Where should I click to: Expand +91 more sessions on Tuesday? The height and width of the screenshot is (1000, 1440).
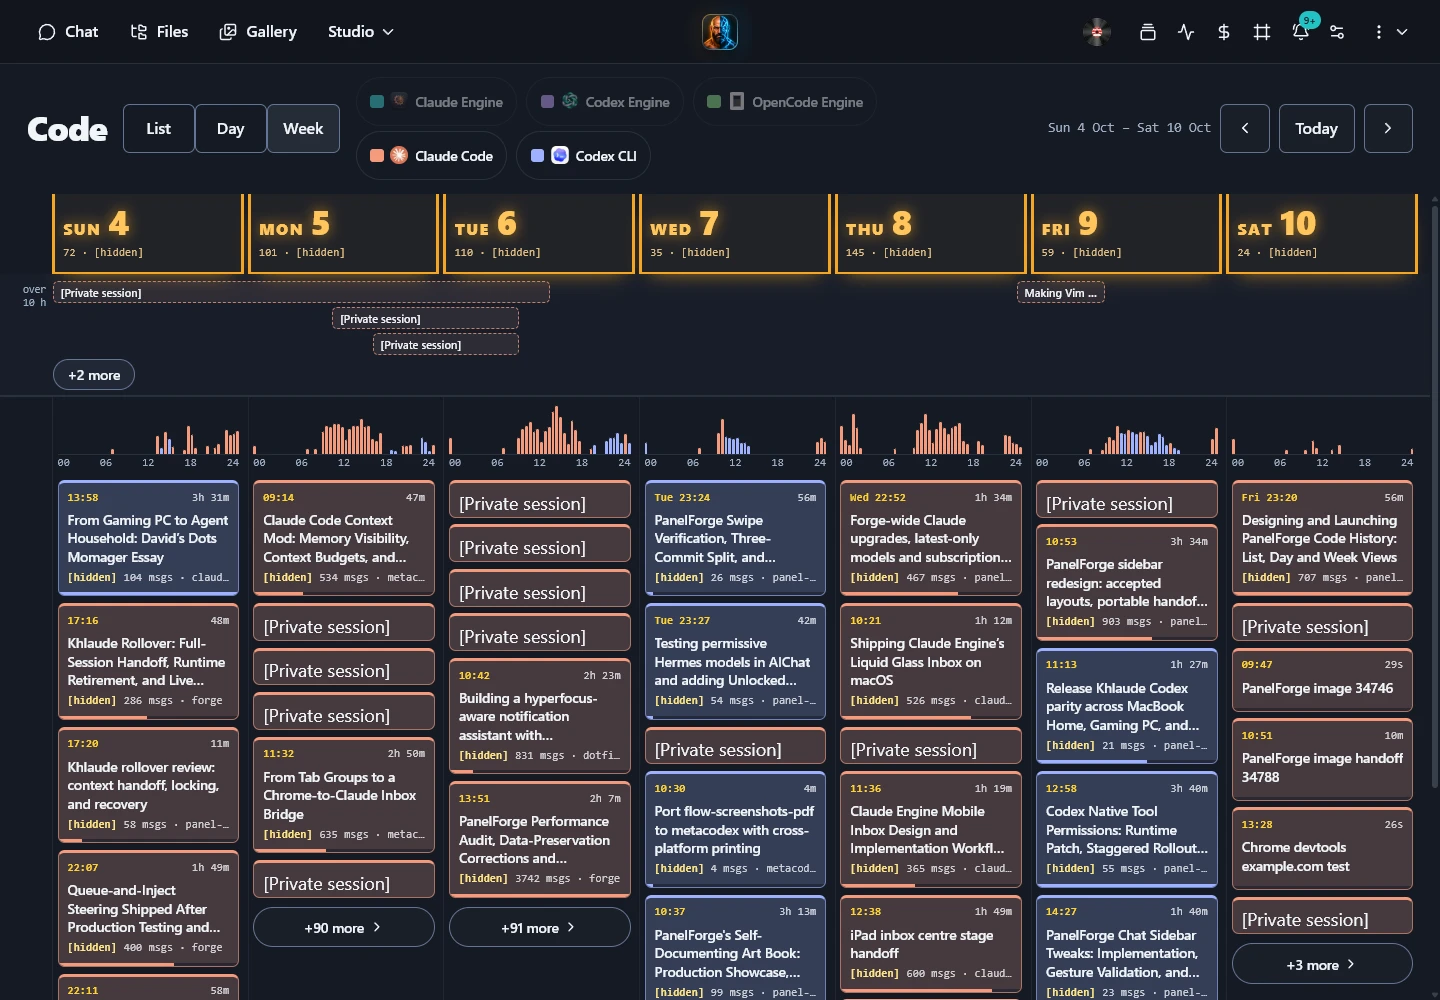pos(540,927)
